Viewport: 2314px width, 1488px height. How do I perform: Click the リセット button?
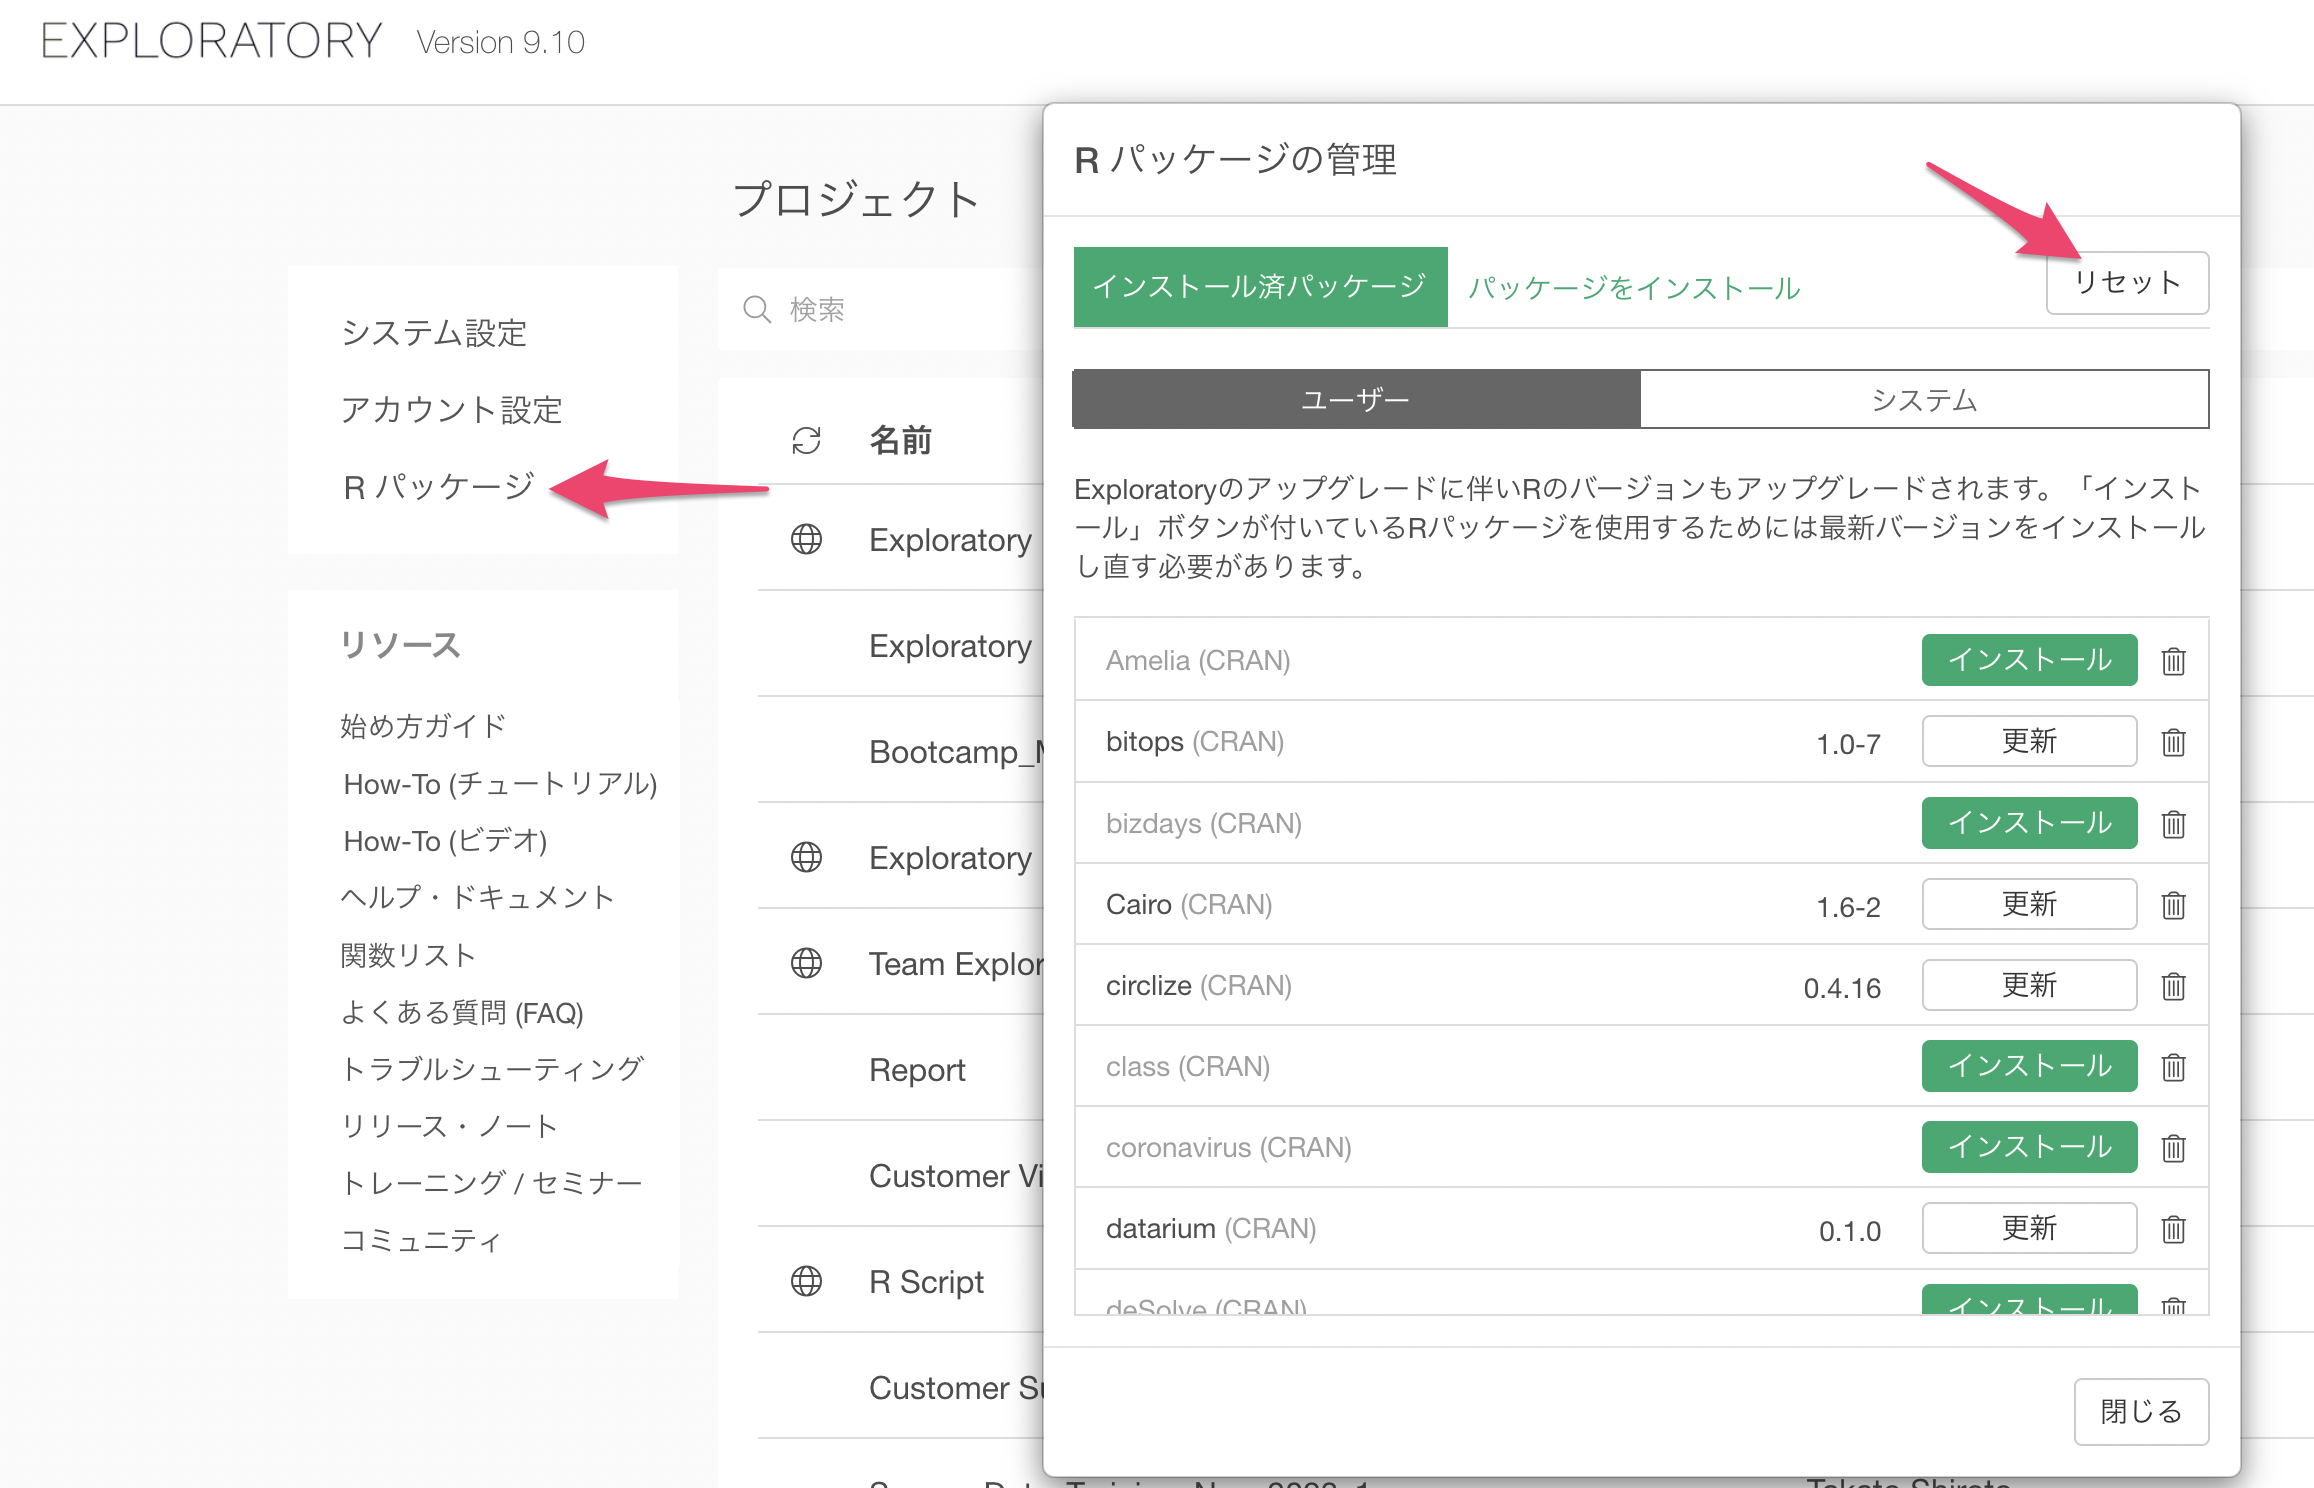(x=2127, y=283)
